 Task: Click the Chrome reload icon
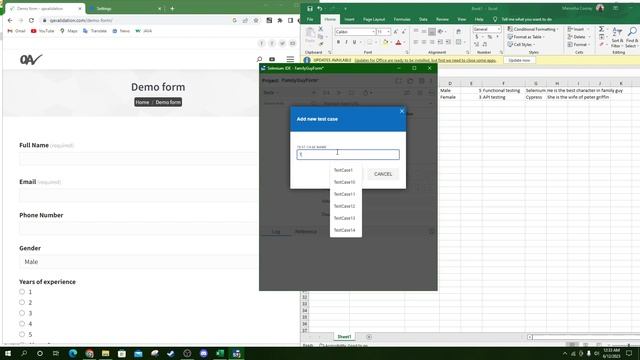tap(31, 20)
